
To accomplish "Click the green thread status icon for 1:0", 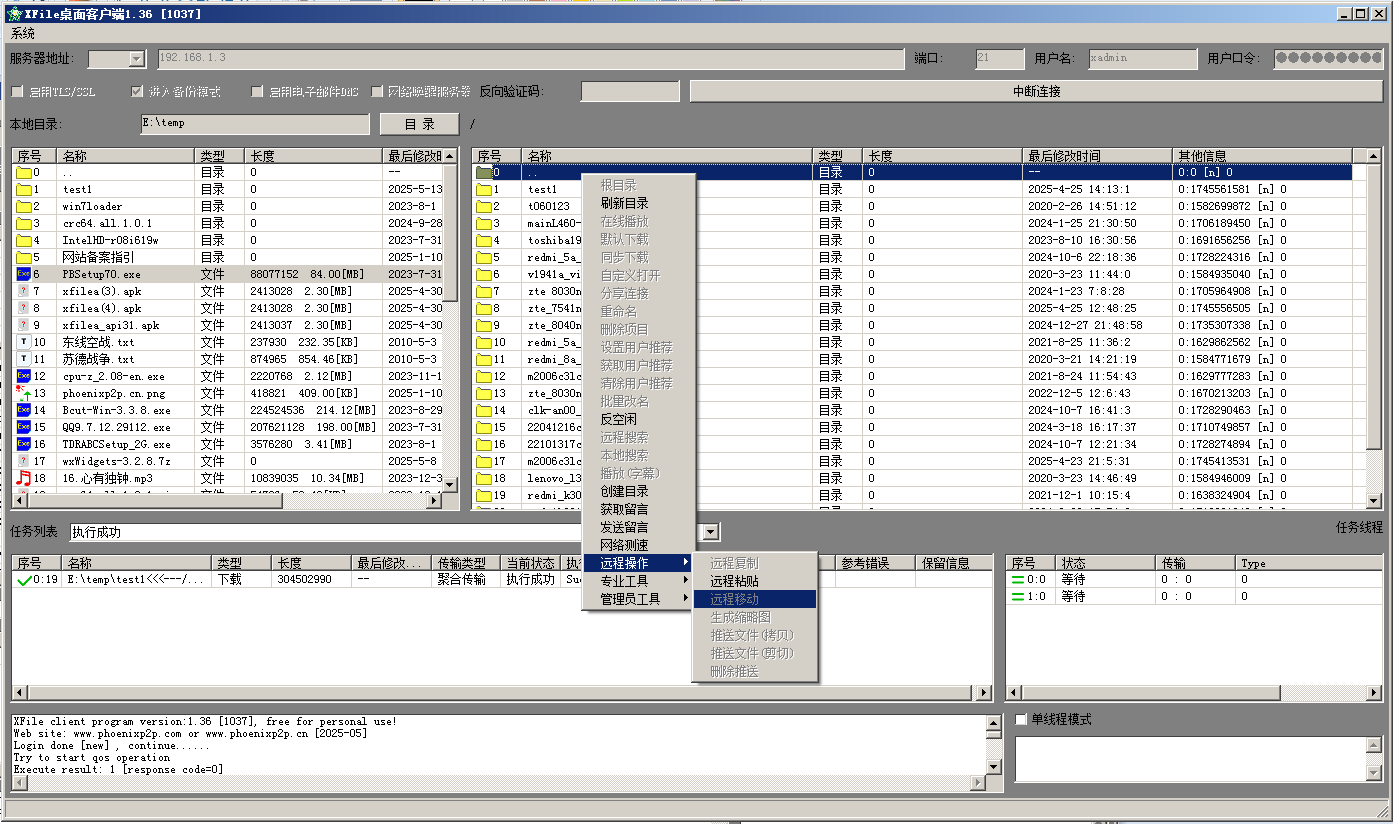I will tap(1019, 596).
